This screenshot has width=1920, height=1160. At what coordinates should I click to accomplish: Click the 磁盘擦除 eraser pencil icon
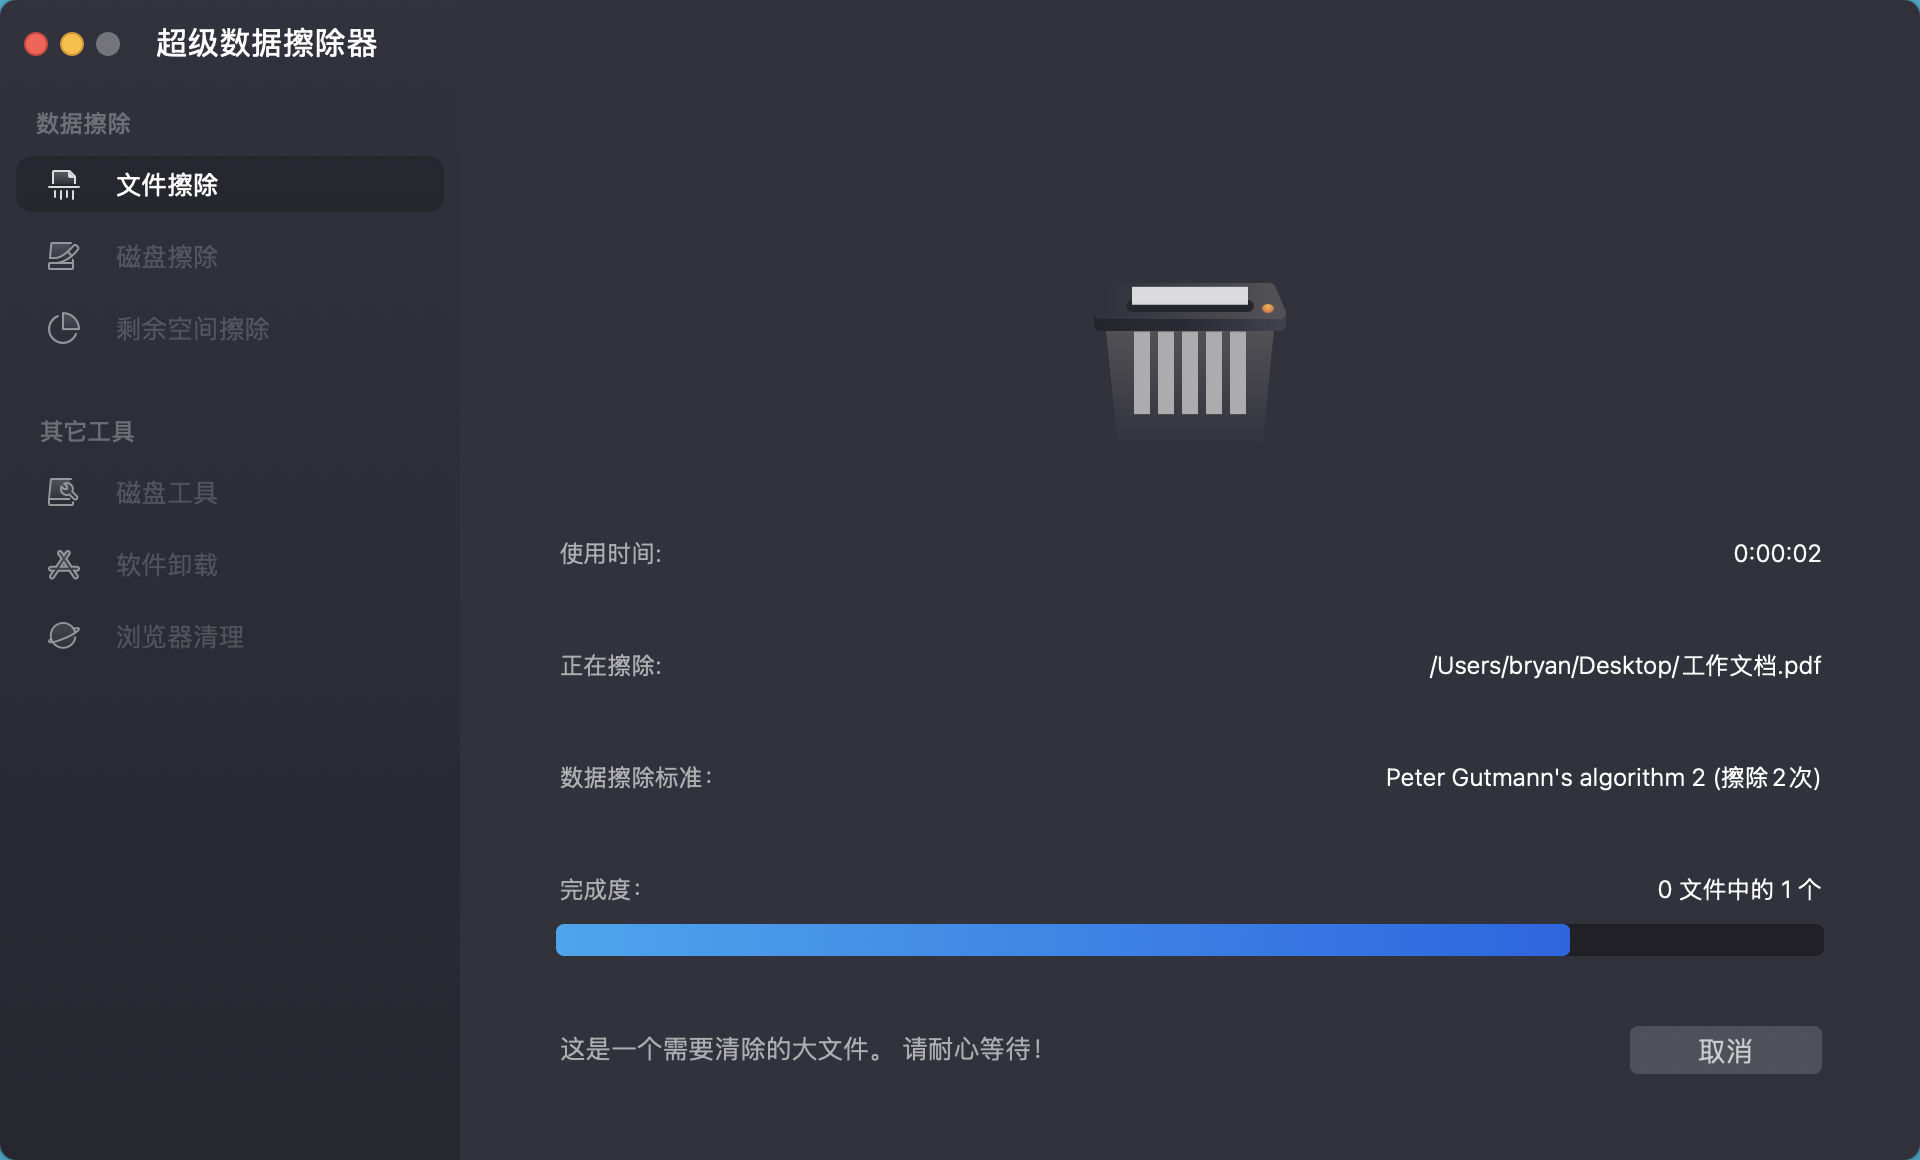[63, 257]
